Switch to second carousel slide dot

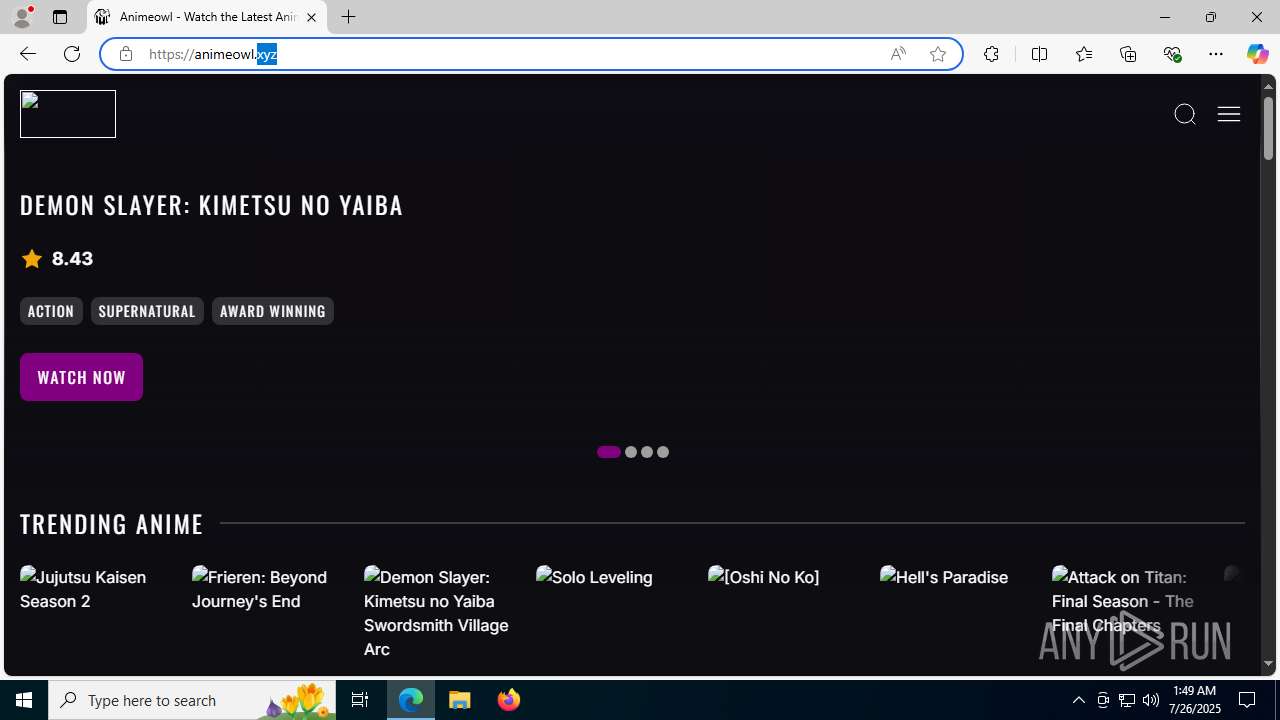(631, 452)
